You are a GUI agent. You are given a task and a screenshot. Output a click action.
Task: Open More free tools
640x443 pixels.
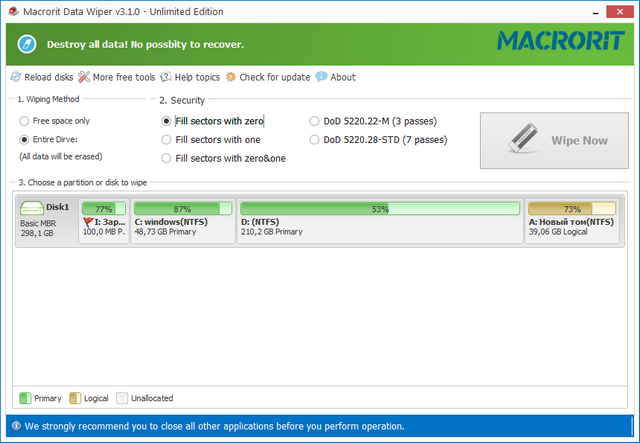pos(117,77)
